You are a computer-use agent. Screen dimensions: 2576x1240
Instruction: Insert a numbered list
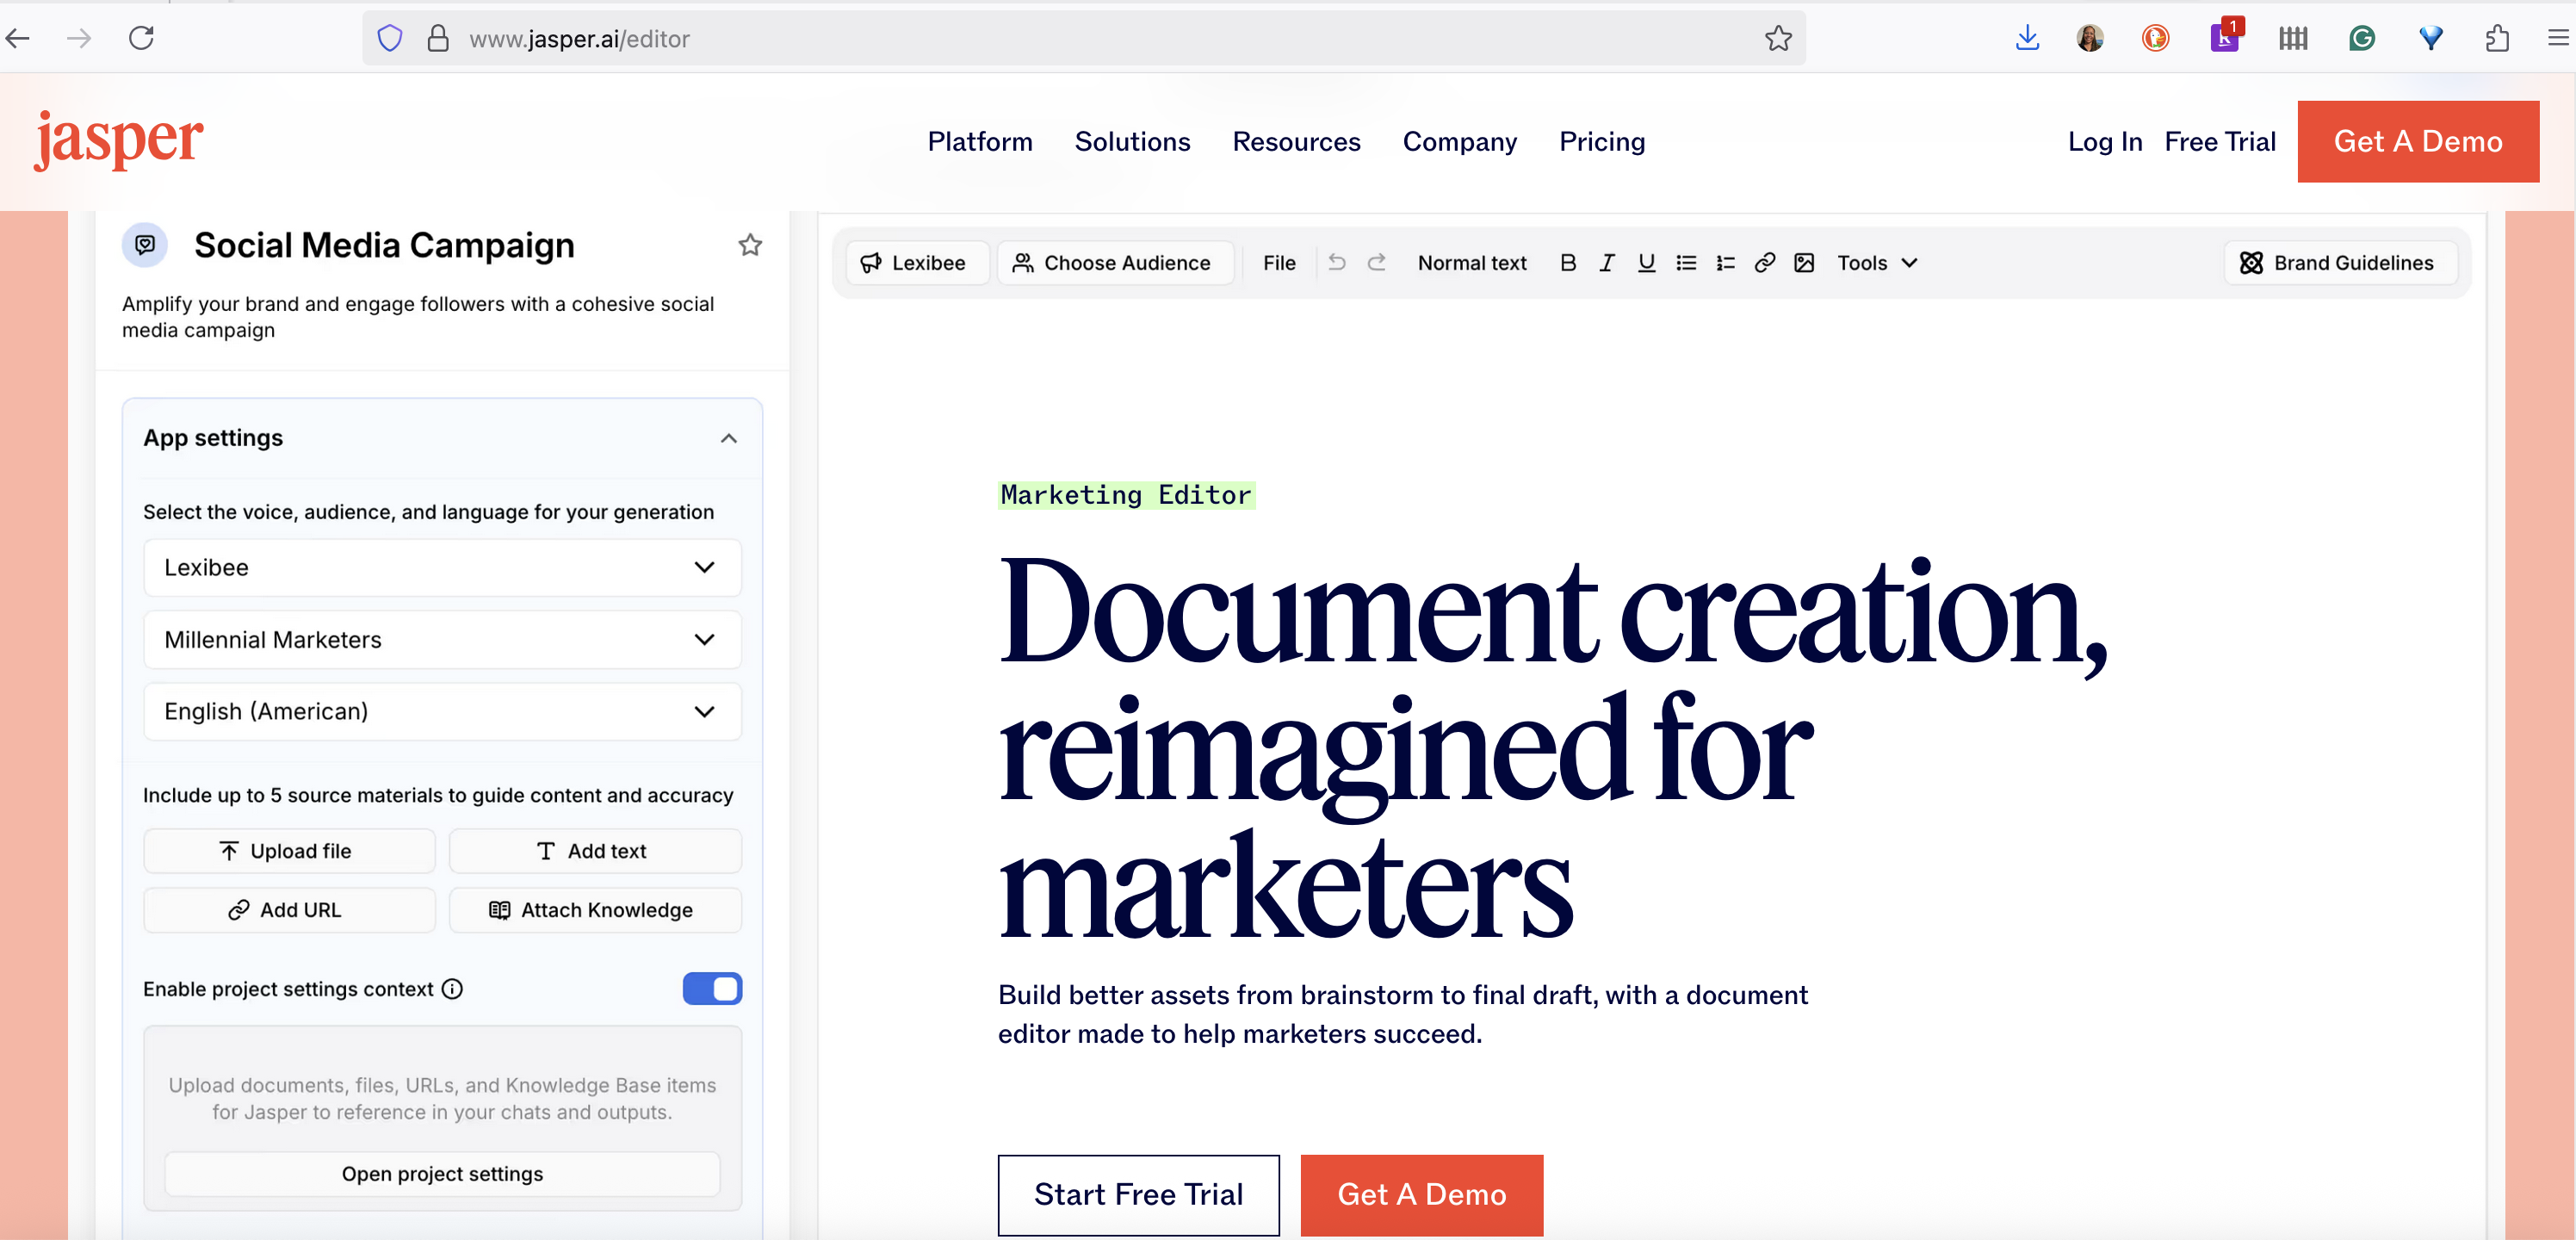[x=1725, y=263]
